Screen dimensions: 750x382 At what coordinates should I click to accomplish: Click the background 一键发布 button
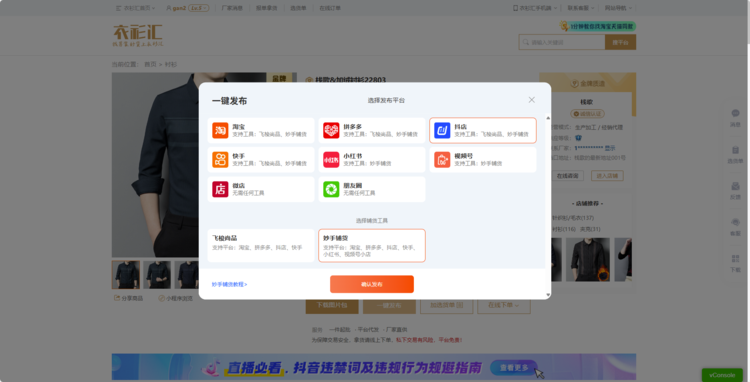389,306
